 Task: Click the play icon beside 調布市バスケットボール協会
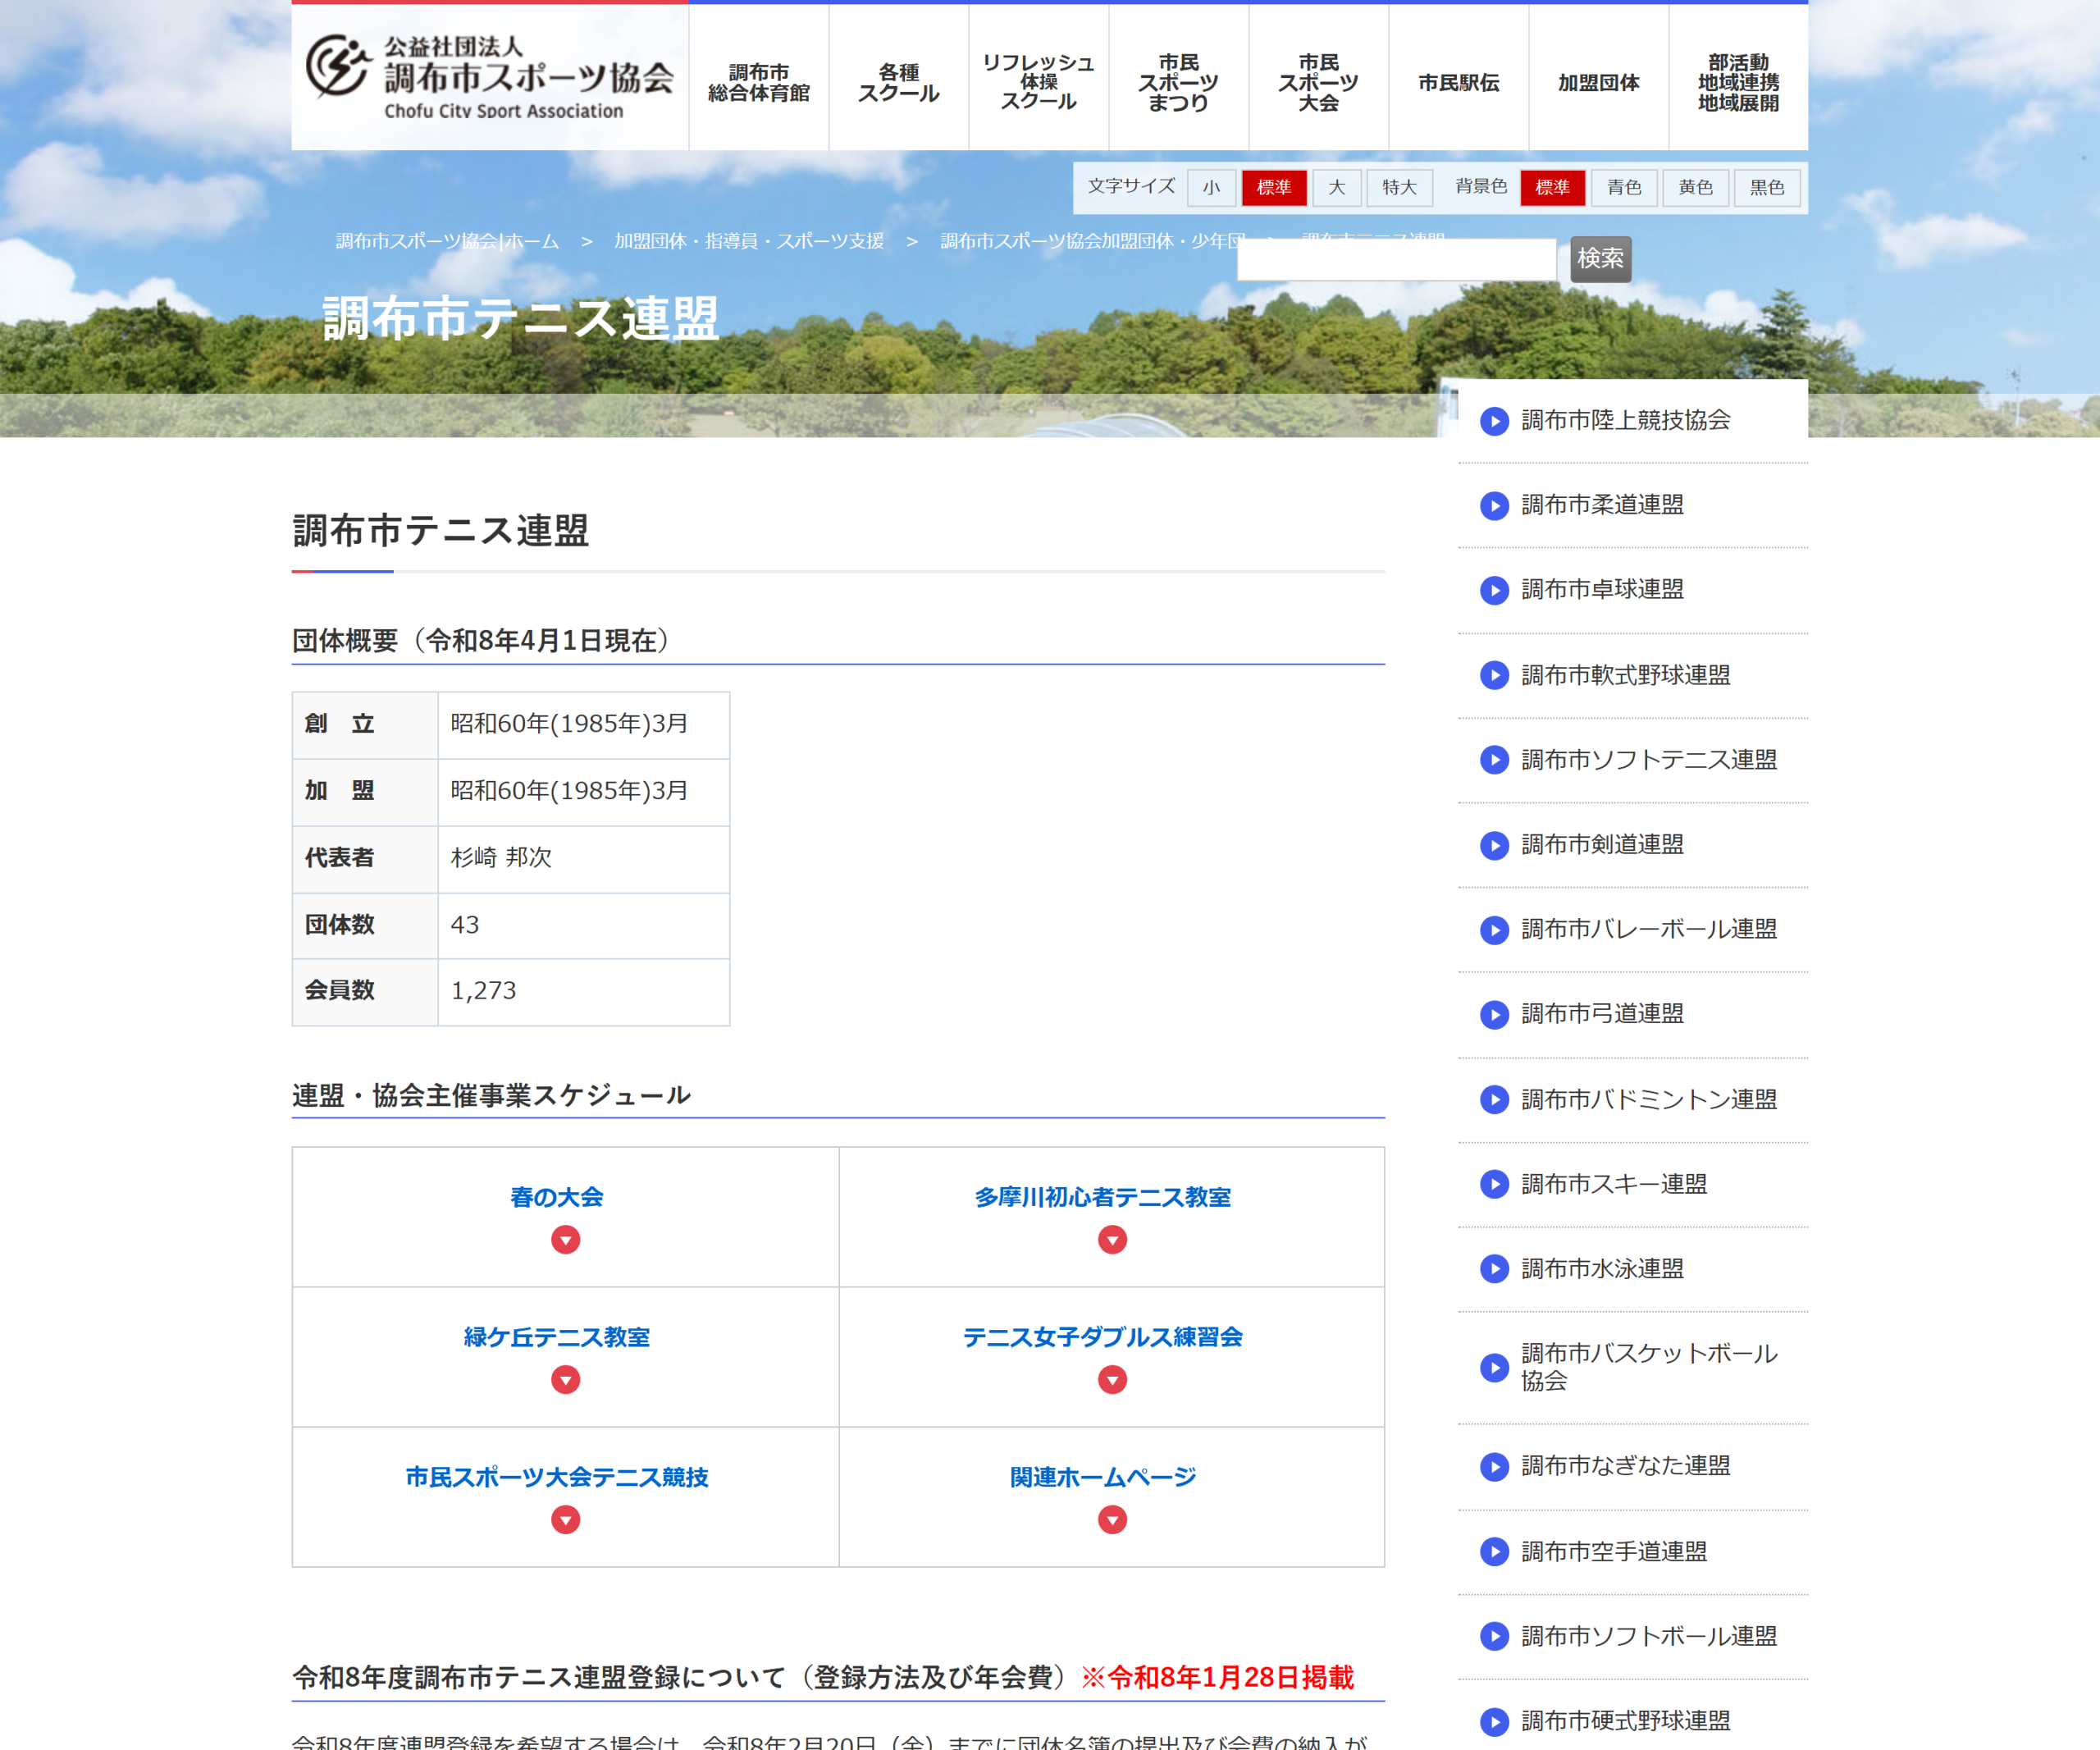(1494, 1368)
